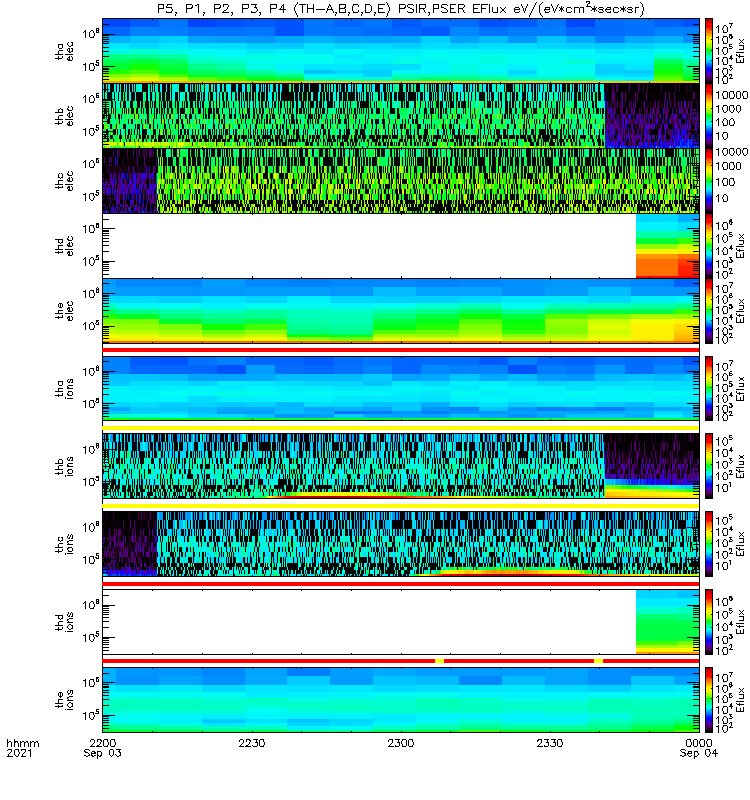The height and width of the screenshot is (800, 750).
Task: Click the color bar beside the tha elec panel
Action: pos(709,51)
